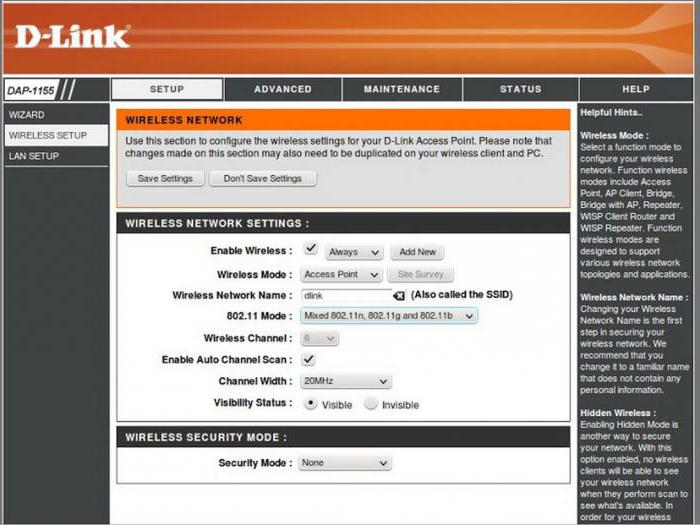700x525 pixels.
Task: Switch to the STATUS tab
Action: point(521,89)
